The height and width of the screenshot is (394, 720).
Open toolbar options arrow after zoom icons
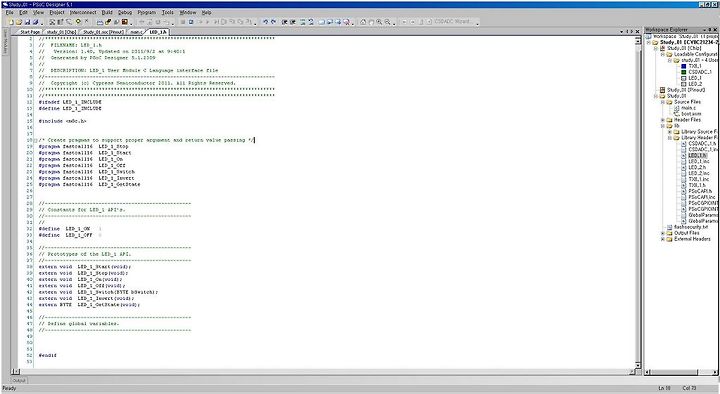click(x=394, y=24)
